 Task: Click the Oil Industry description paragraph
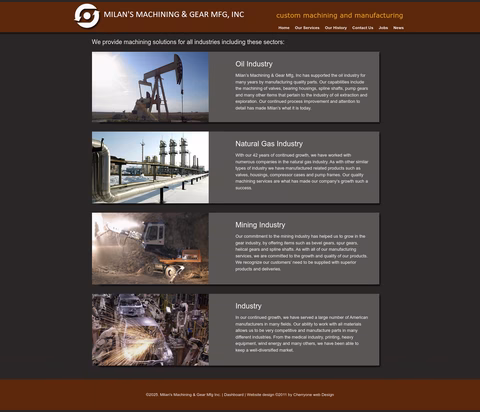point(302,92)
